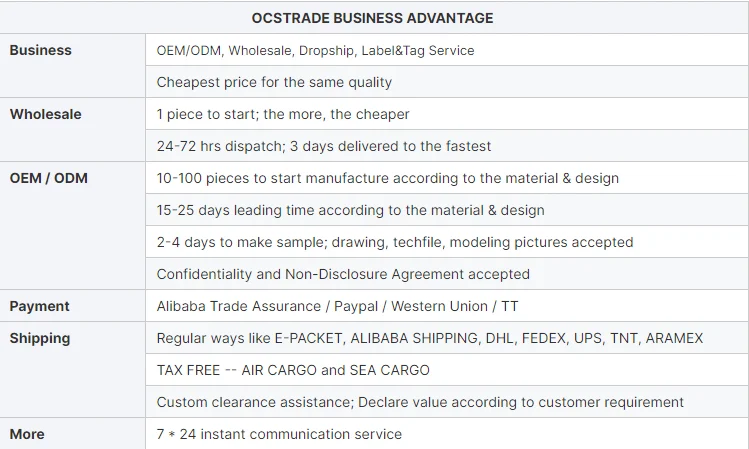Viewport: 749px width, 449px height.
Task: Select the OEM / ODM row label
Action: [49, 178]
